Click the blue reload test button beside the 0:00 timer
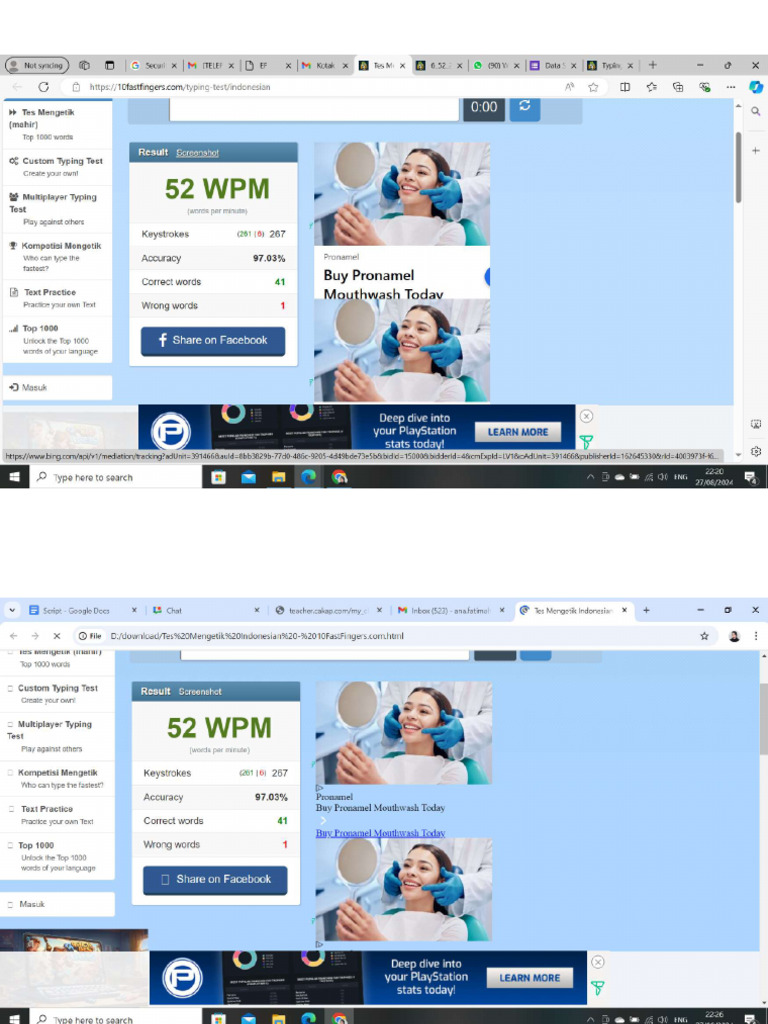Image resolution: width=768 pixels, height=1024 pixels. [x=524, y=108]
